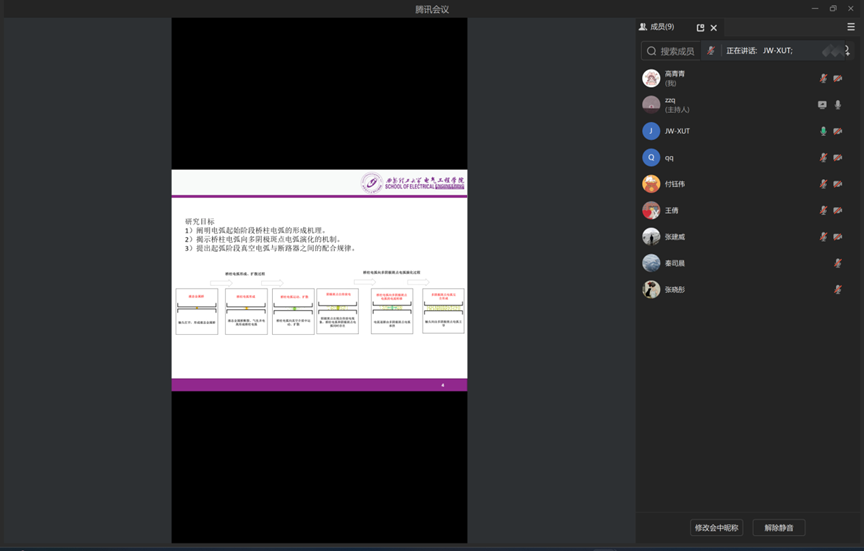864x551 pixels.
Task: Click the screen-share icon beside zzq
Action: click(823, 105)
